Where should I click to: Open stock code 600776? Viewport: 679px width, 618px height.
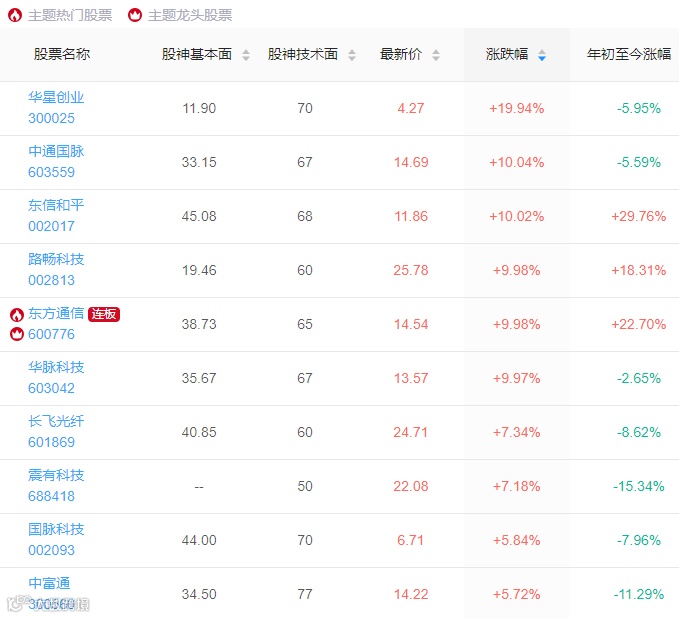tap(52, 334)
